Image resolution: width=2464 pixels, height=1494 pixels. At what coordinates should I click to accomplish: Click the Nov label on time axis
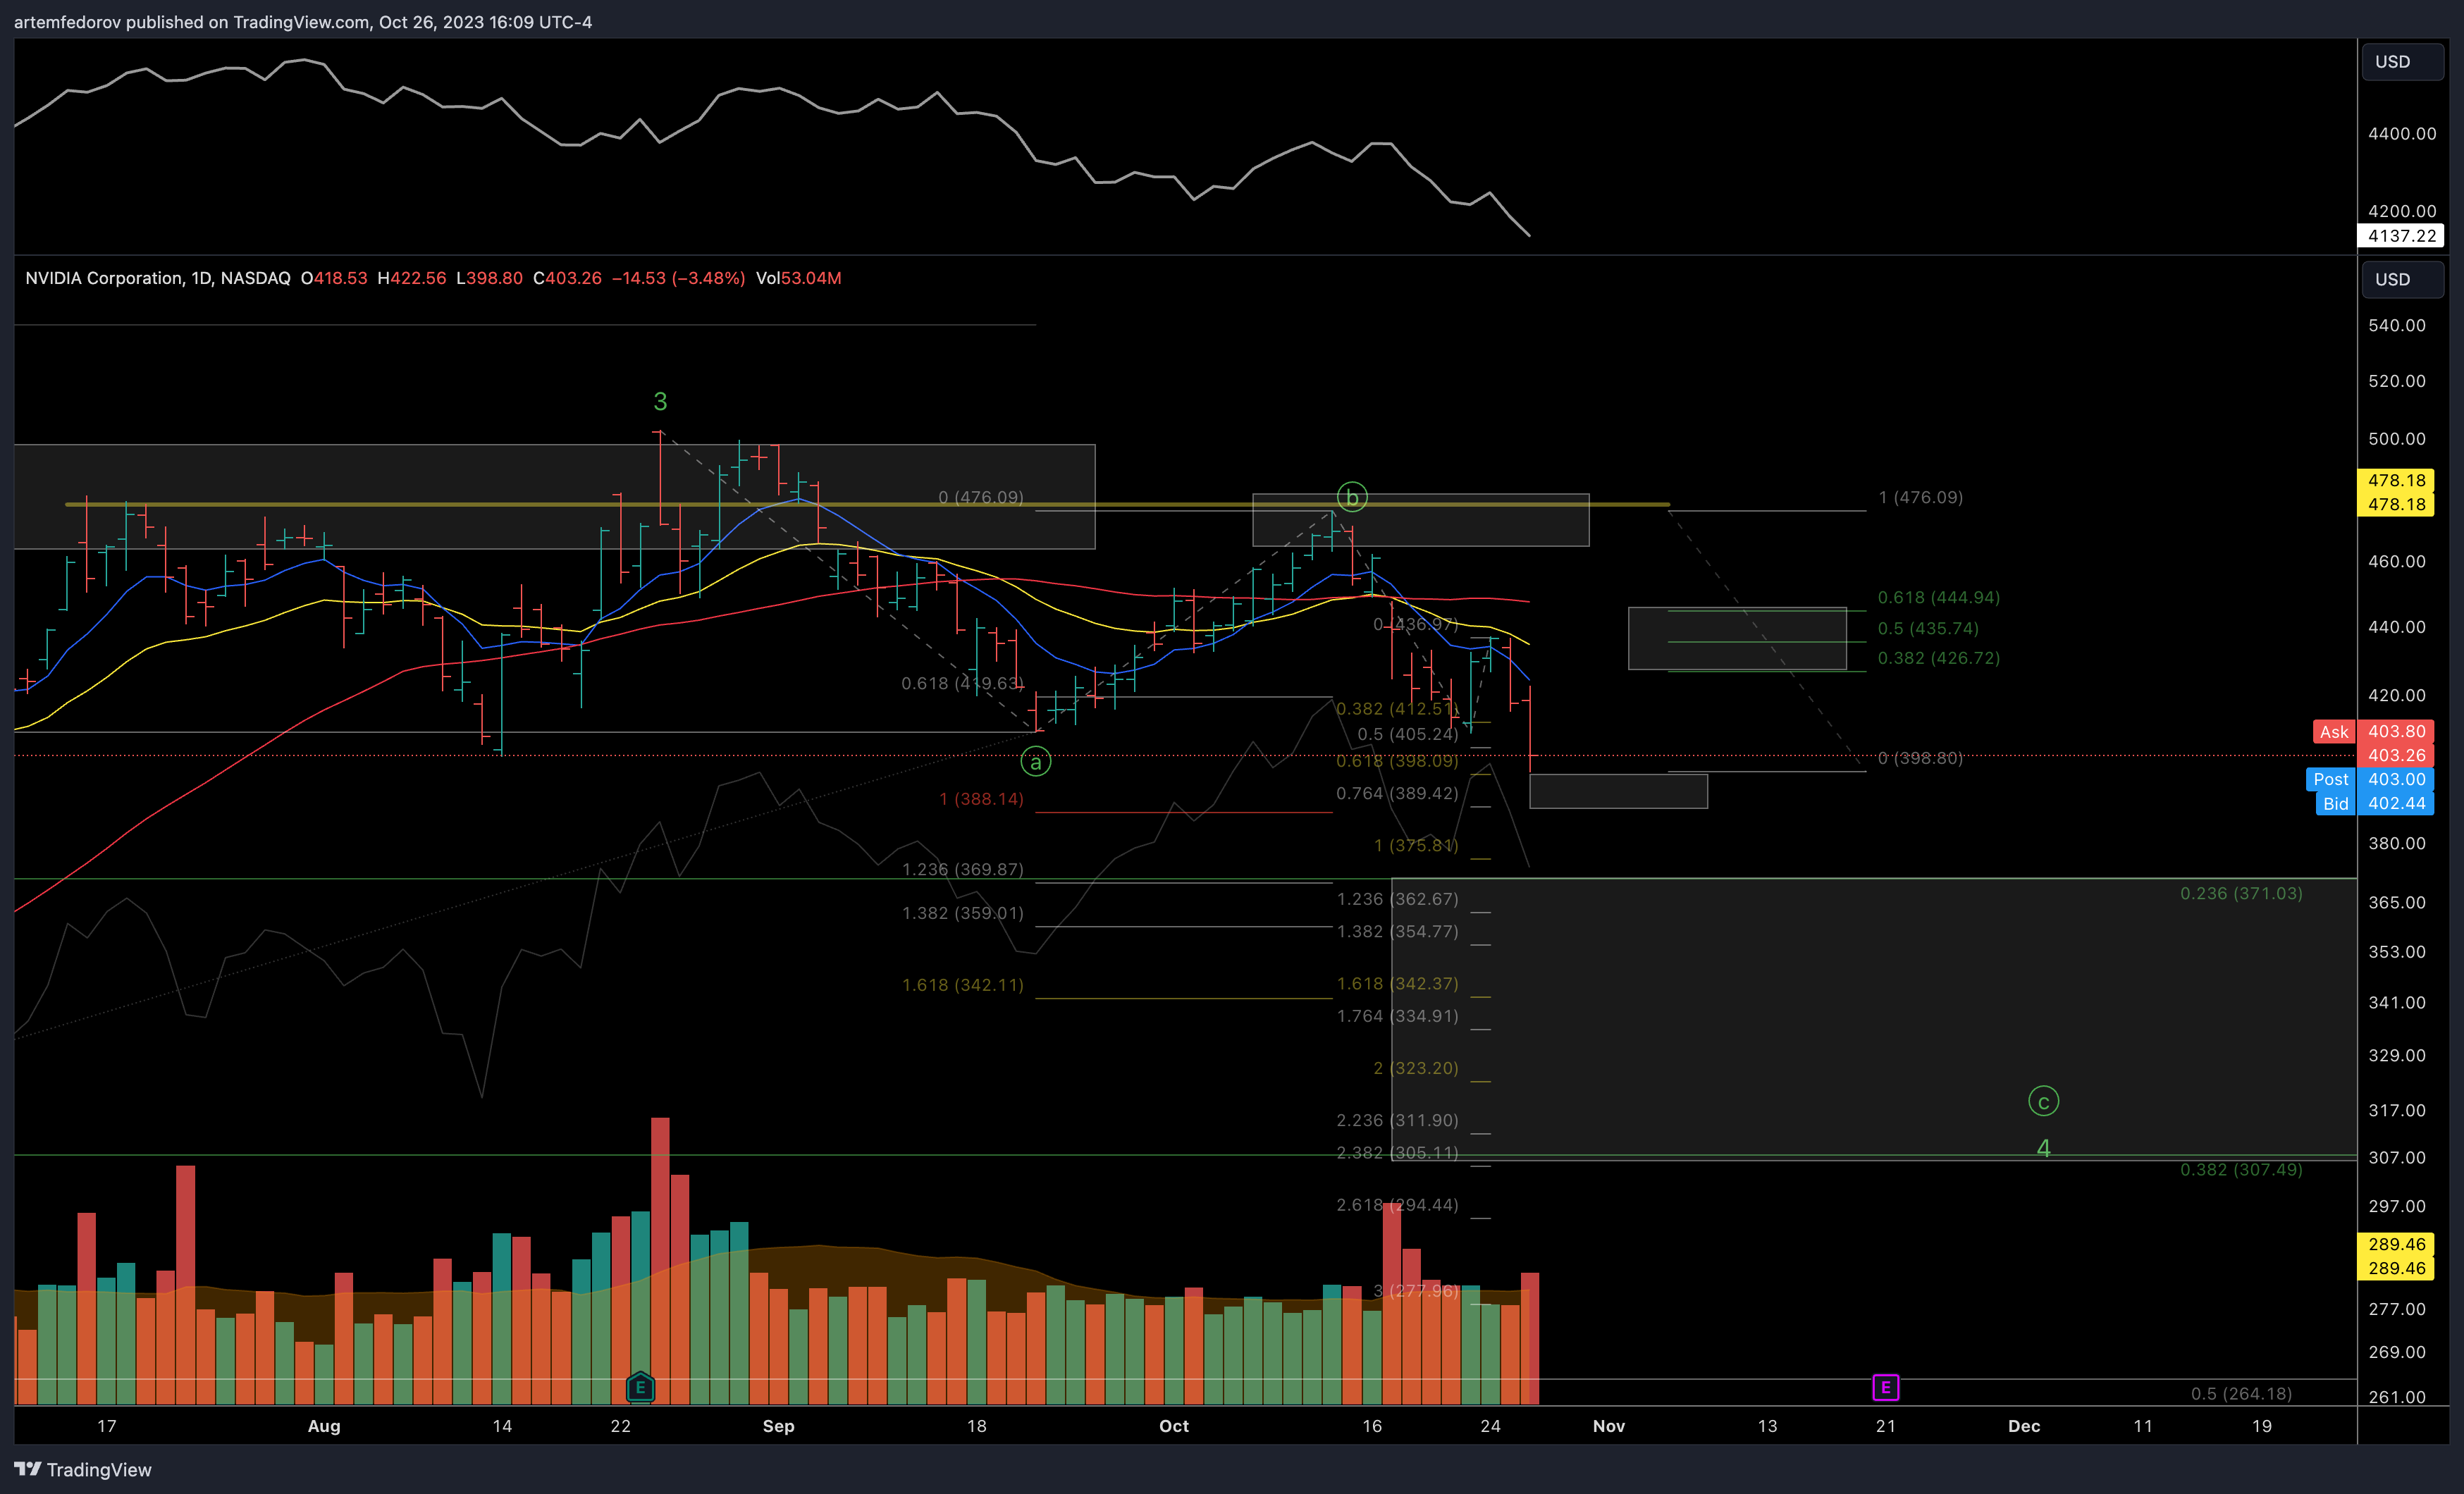tap(1608, 1426)
